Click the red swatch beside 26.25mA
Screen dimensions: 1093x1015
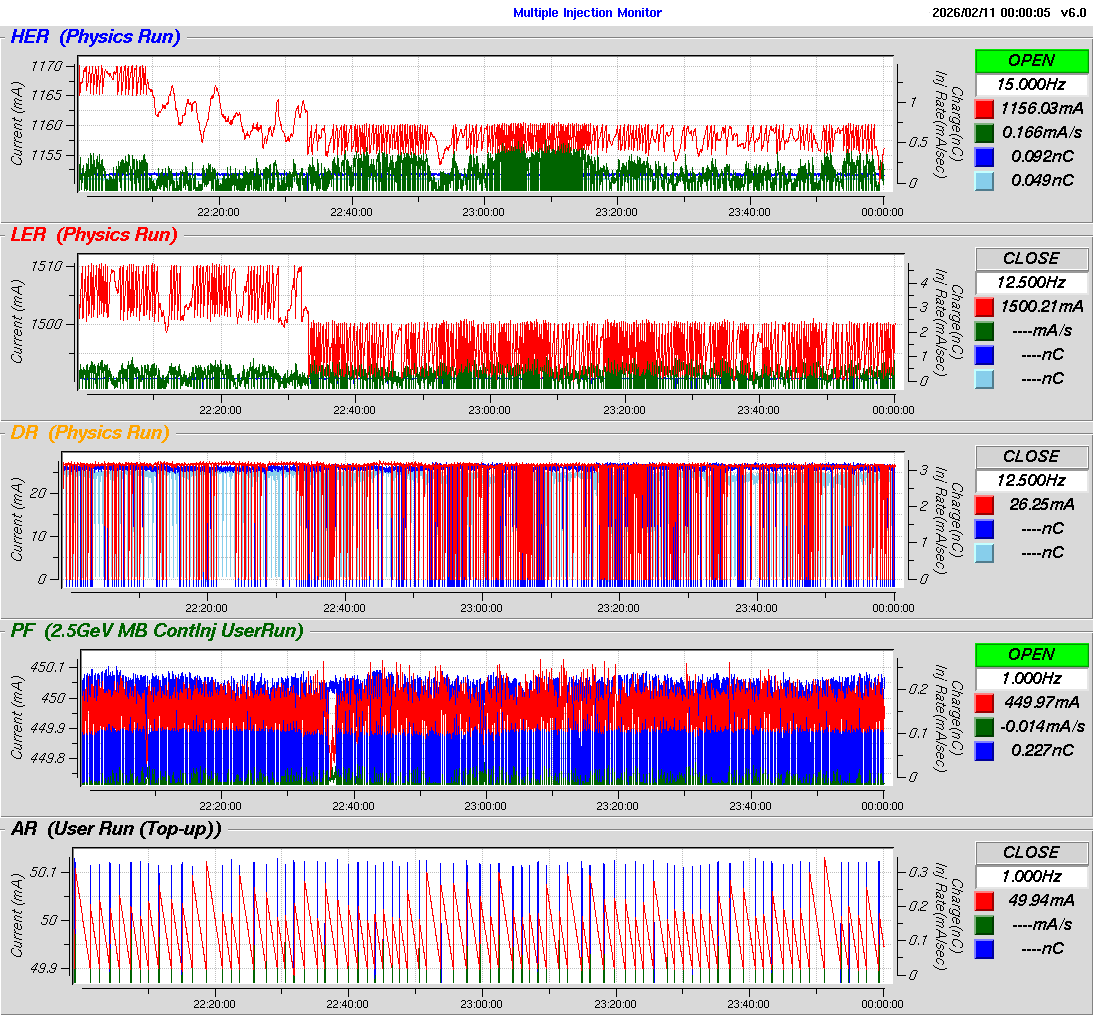click(x=984, y=505)
